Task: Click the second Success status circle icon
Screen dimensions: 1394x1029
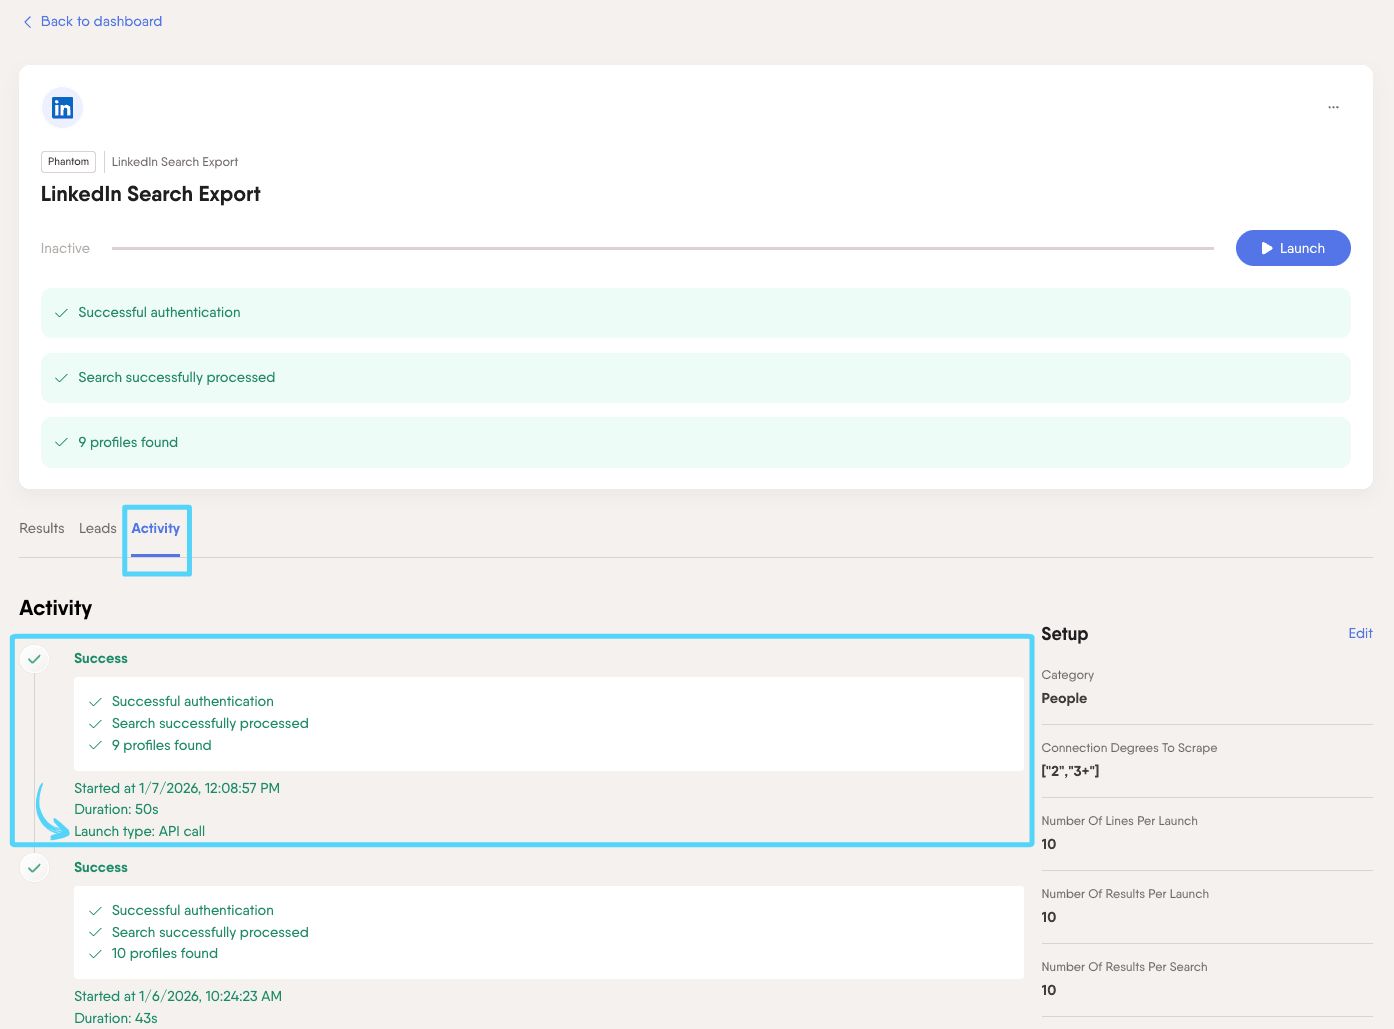Action: pos(34,868)
